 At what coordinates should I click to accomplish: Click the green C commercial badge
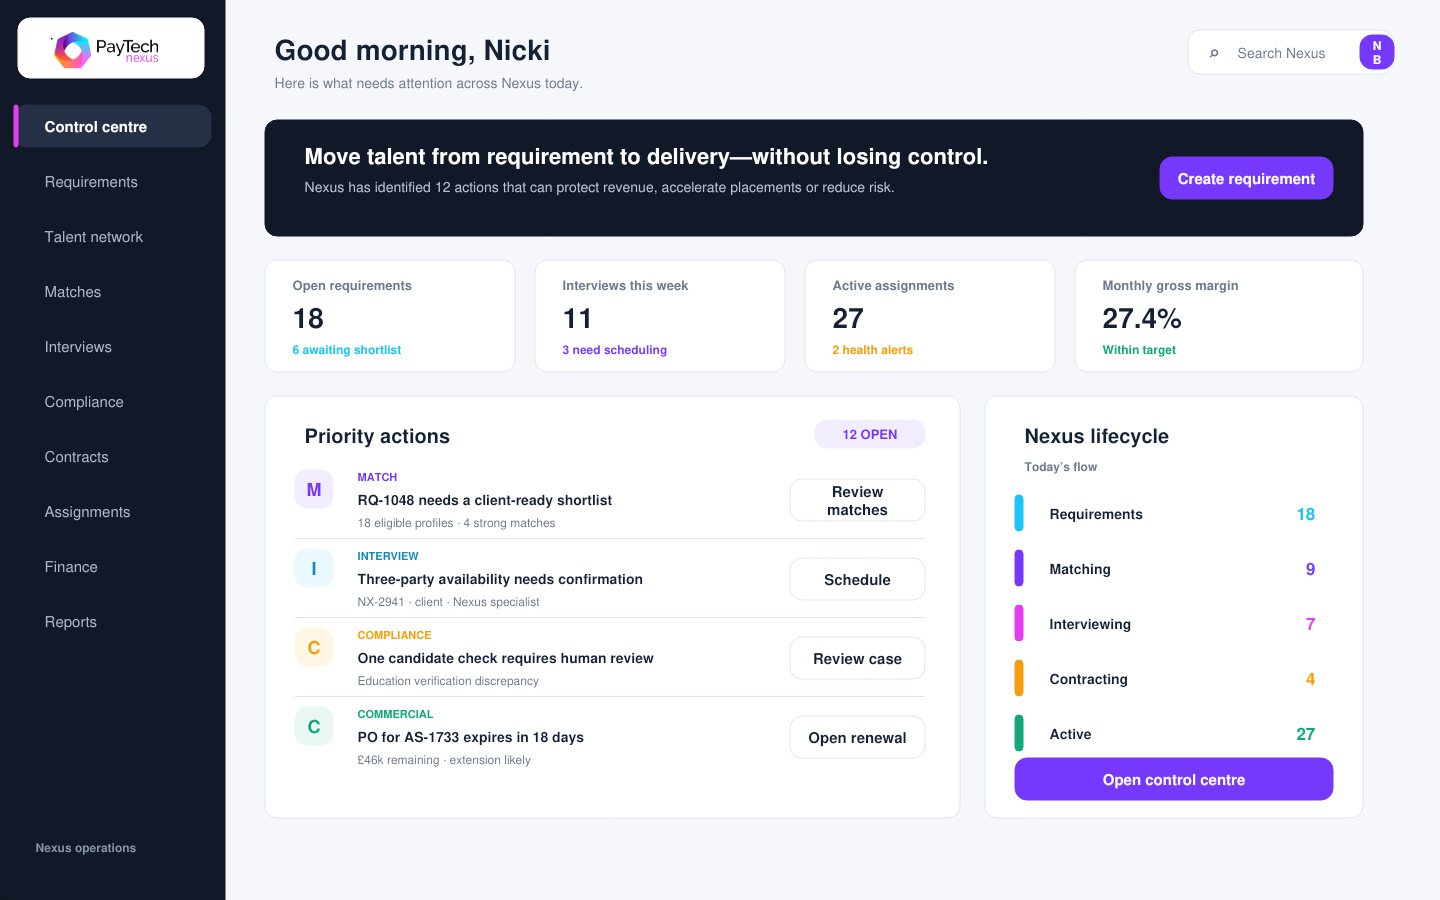pyautogui.click(x=314, y=727)
